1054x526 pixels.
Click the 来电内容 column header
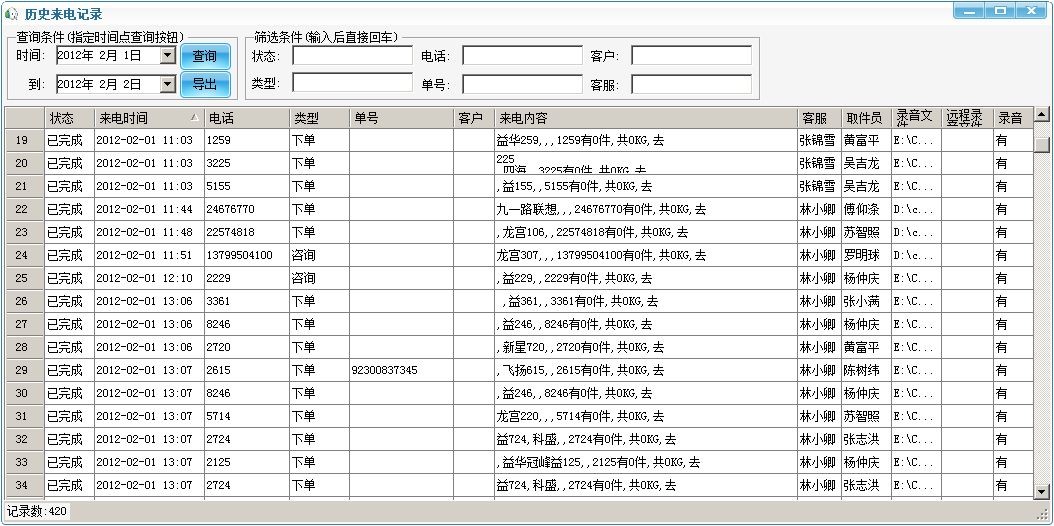pos(646,118)
